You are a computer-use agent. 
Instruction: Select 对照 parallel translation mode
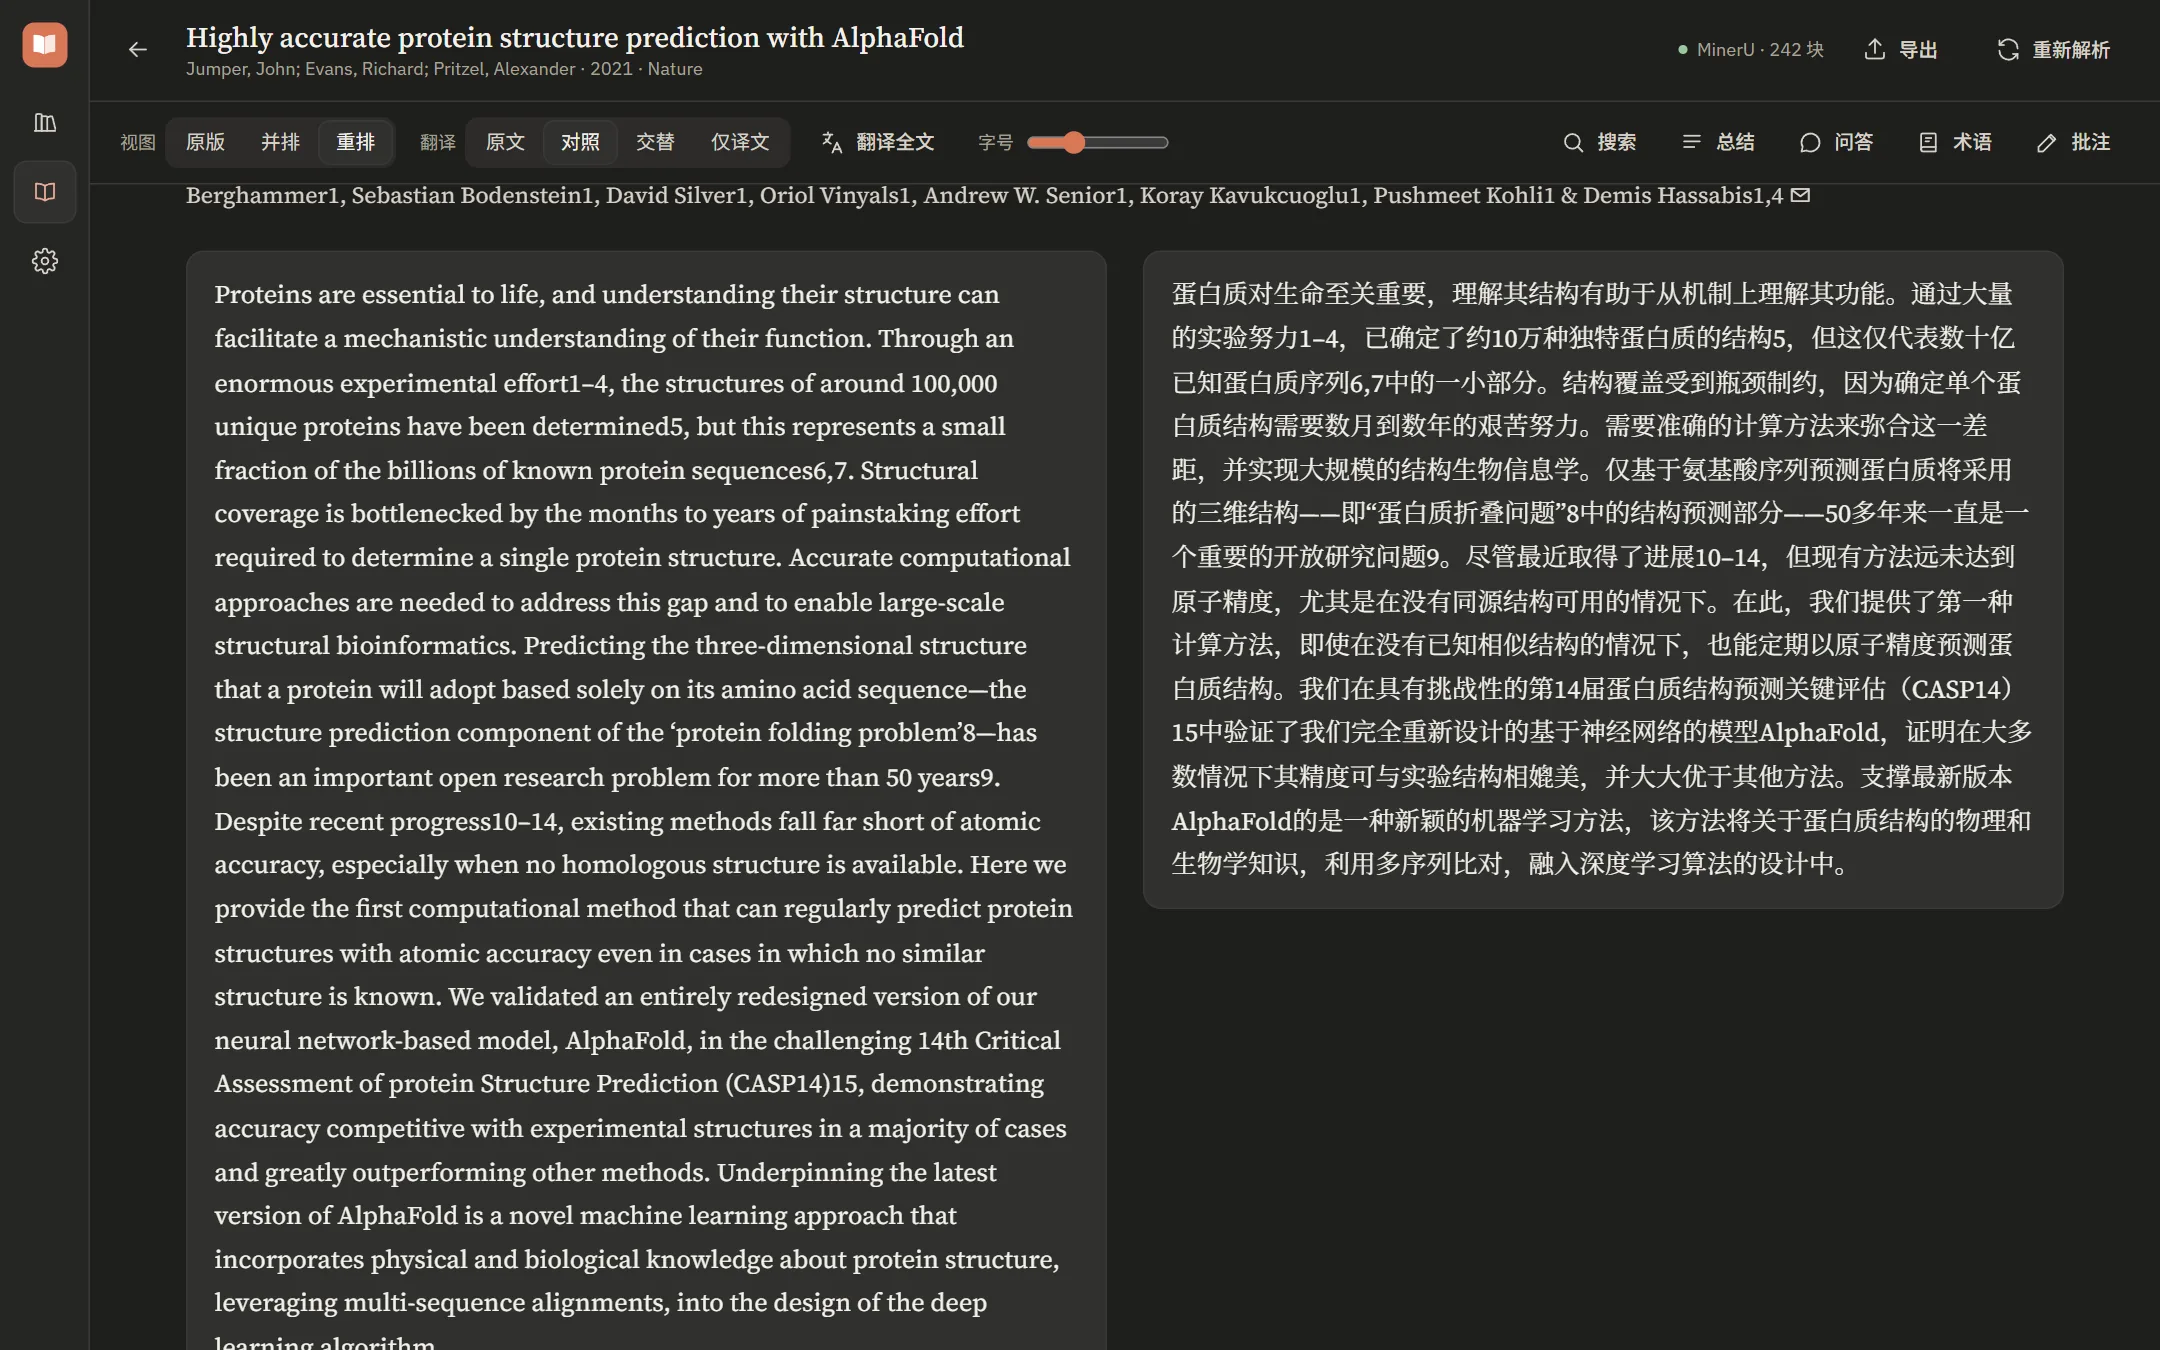click(x=580, y=142)
